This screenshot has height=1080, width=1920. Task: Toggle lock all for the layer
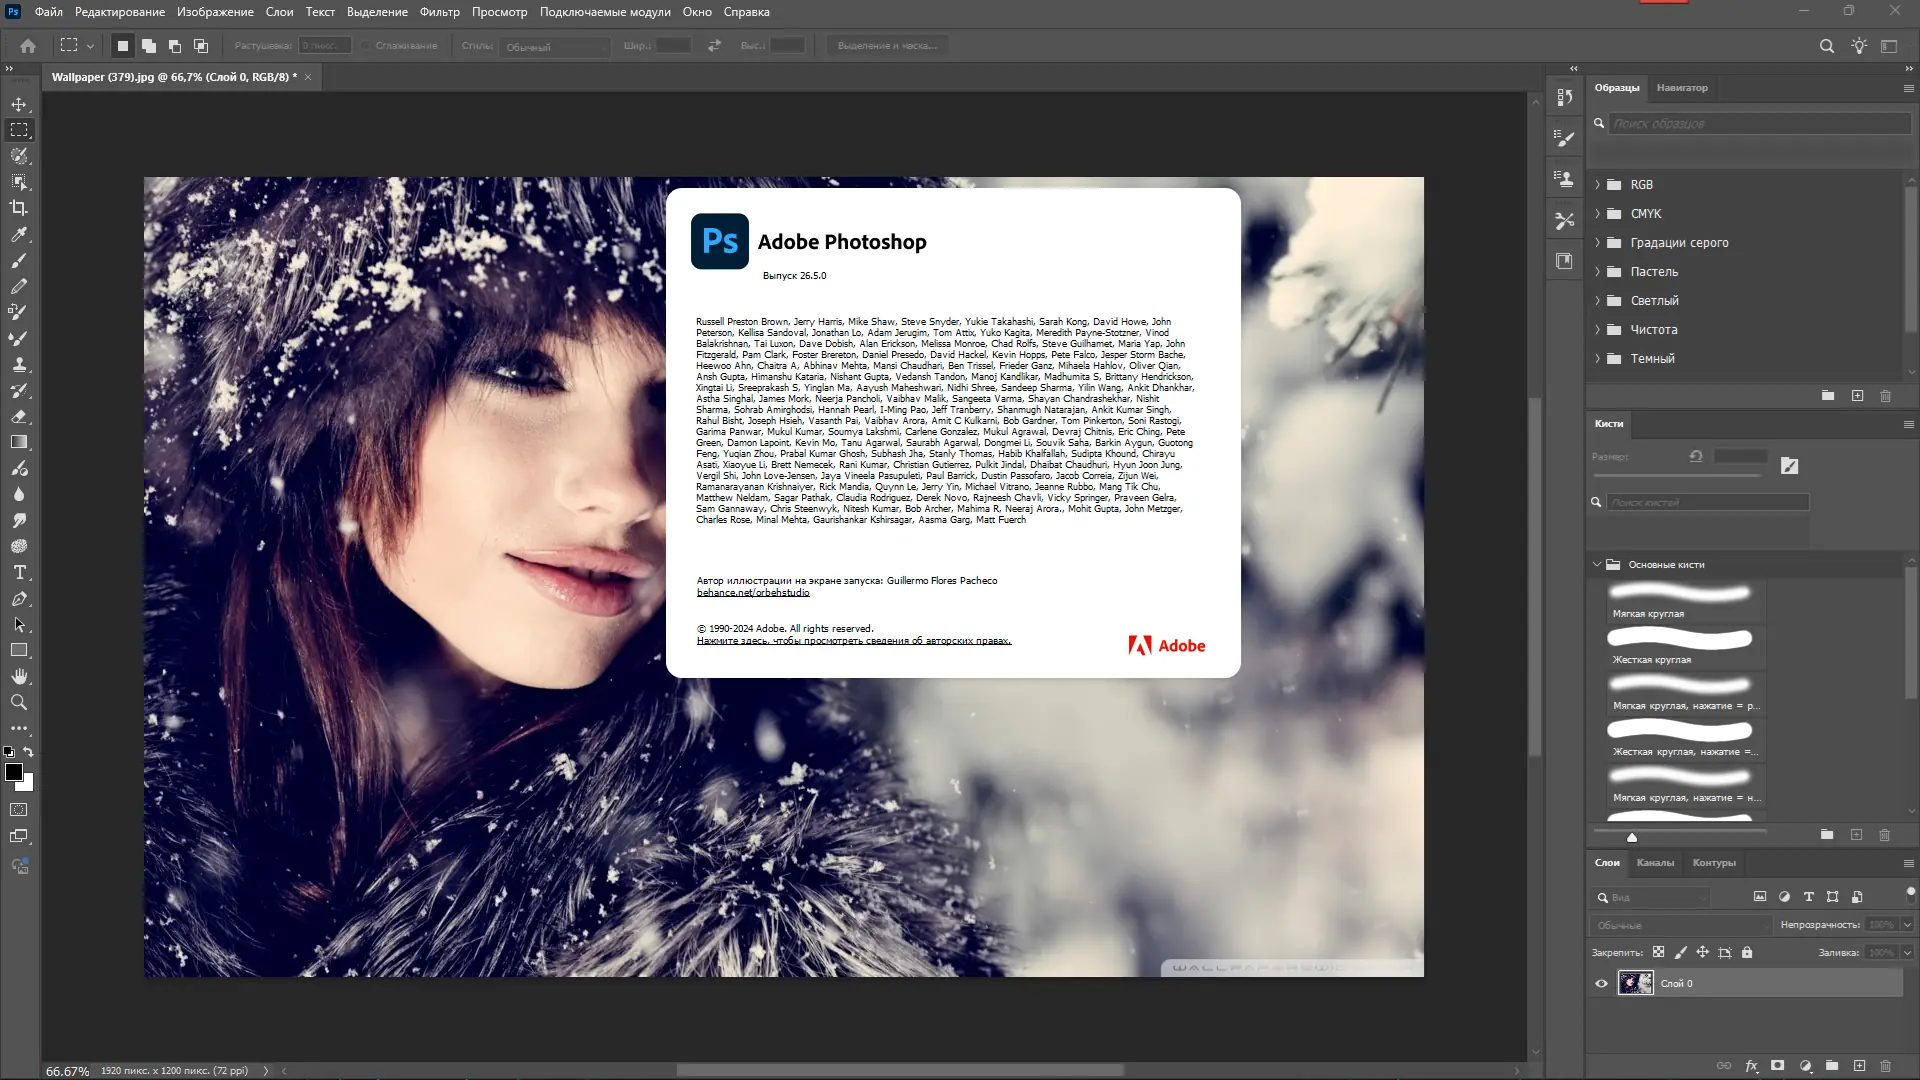(x=1747, y=953)
